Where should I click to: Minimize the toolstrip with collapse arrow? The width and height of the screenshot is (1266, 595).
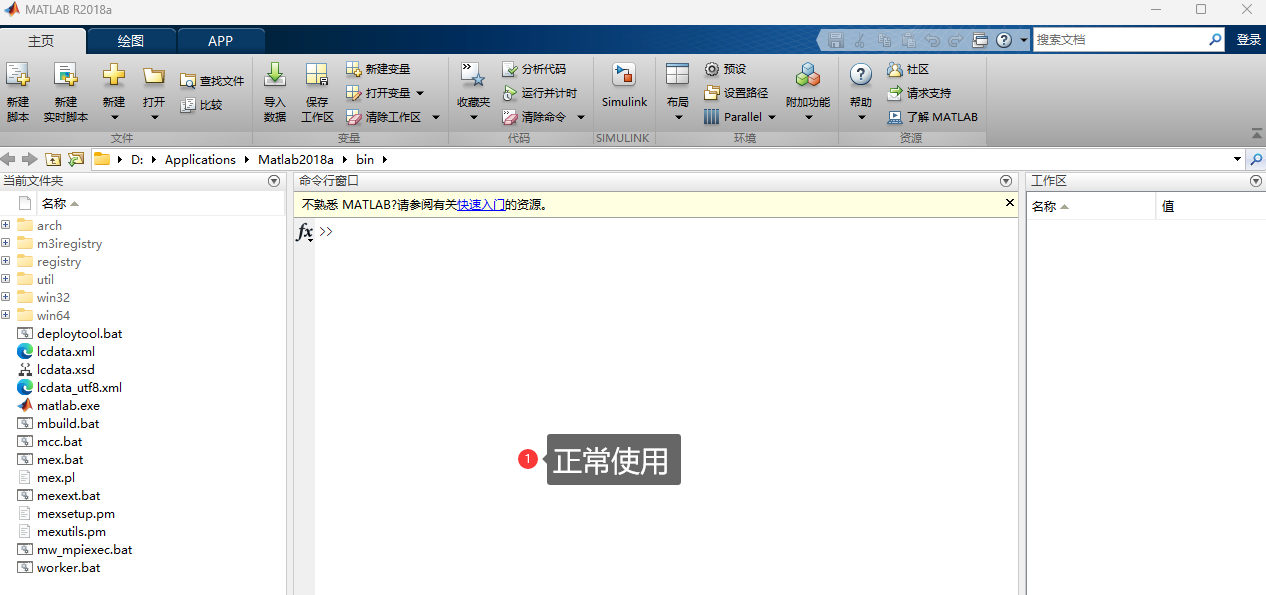click(x=1256, y=134)
